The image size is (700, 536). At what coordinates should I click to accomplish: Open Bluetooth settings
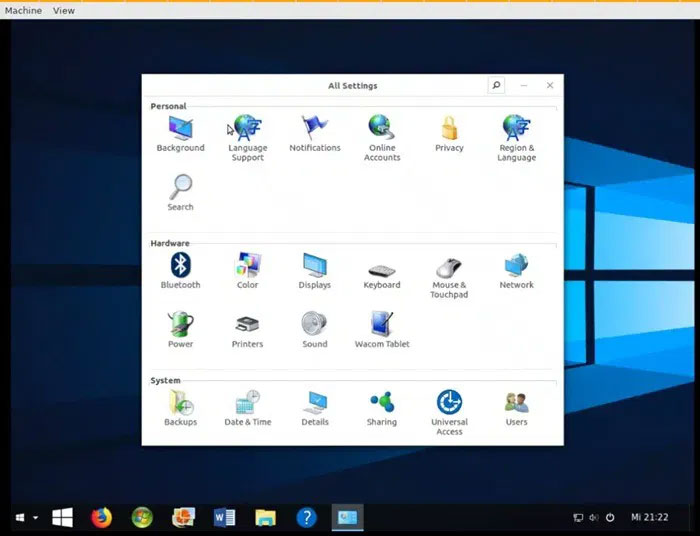180,271
